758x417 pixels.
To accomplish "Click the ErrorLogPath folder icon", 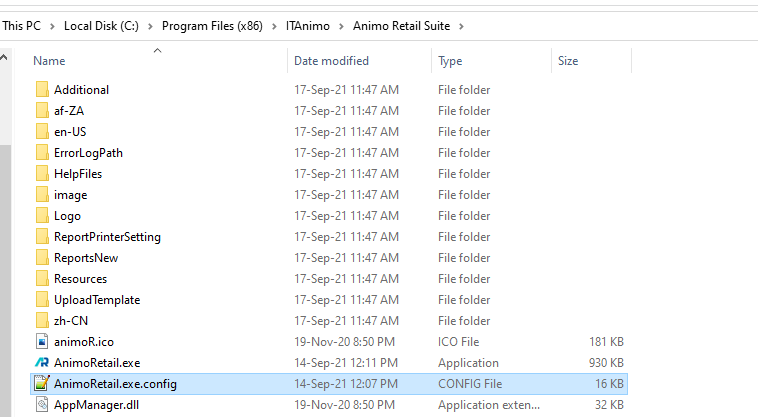I will point(42,153).
